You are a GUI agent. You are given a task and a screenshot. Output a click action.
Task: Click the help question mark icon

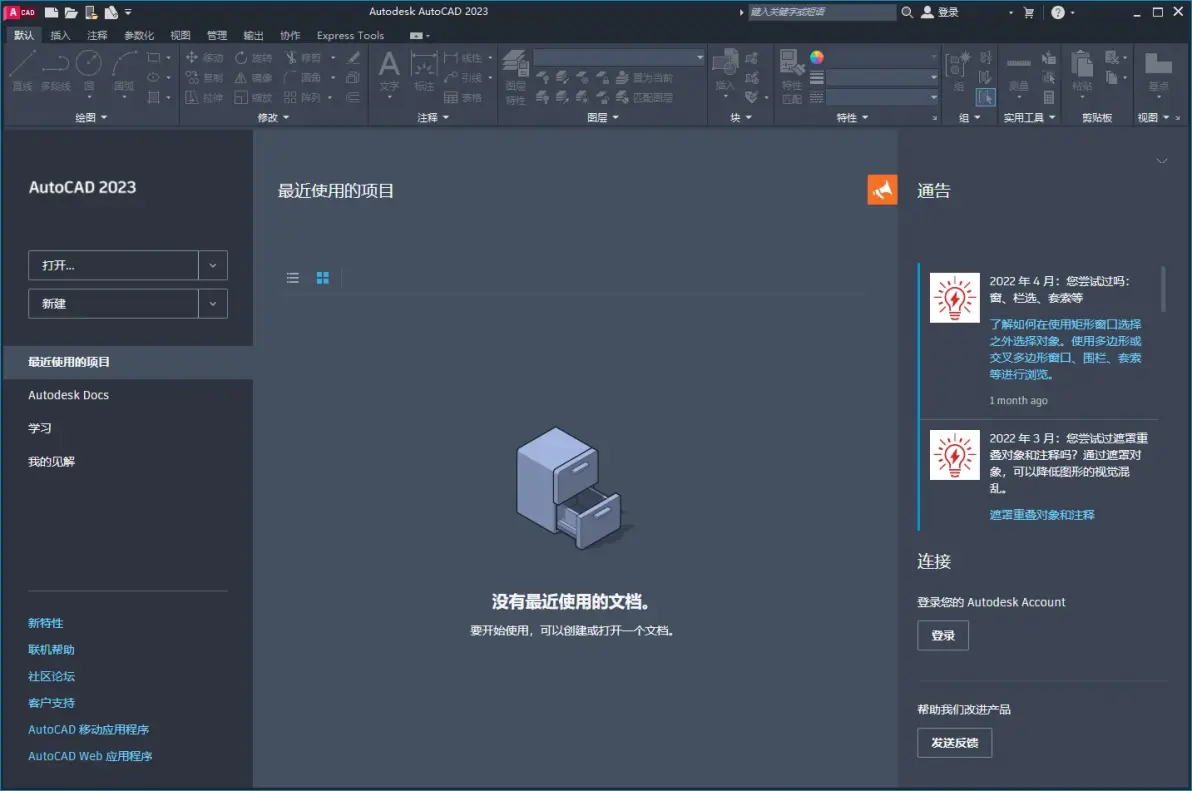click(1057, 12)
